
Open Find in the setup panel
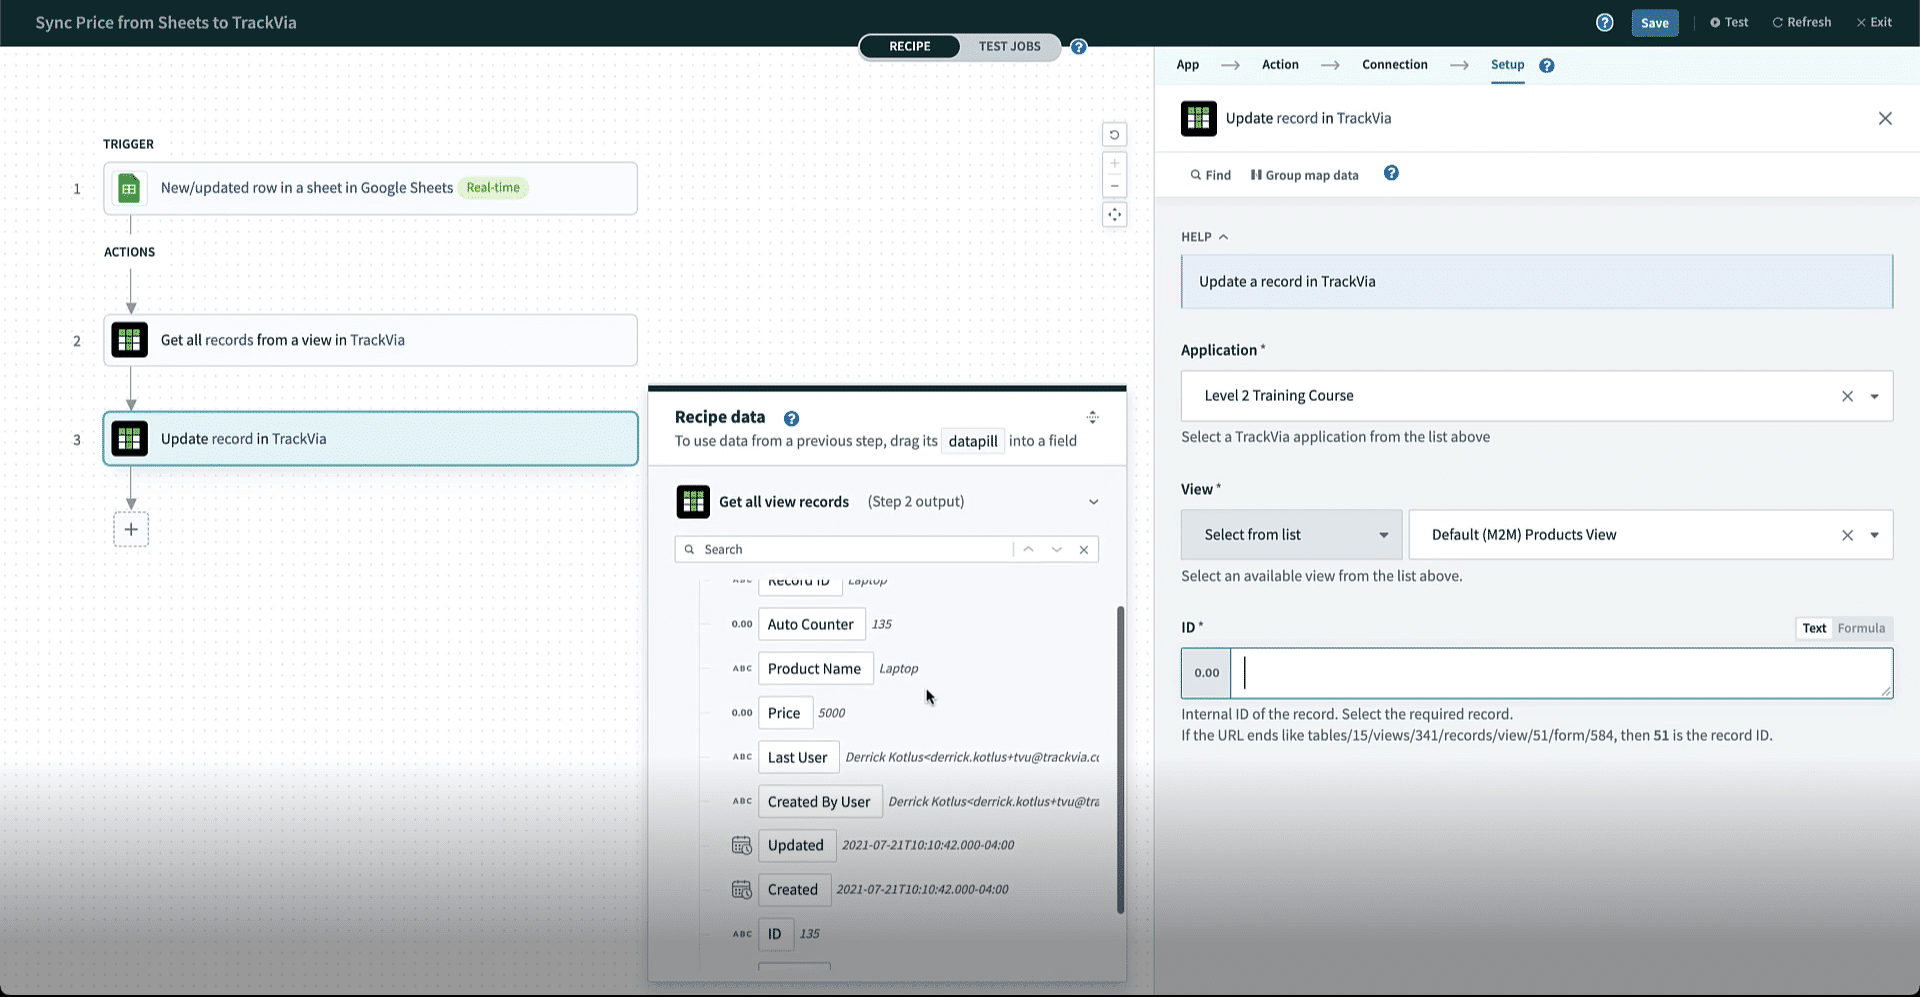(x=1210, y=175)
